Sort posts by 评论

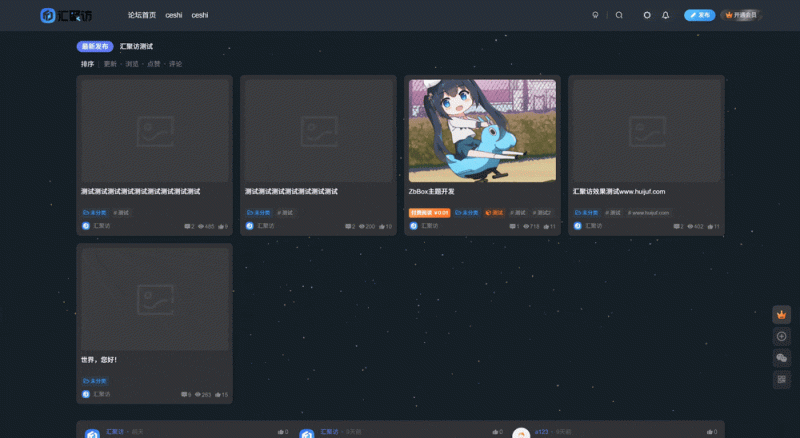click(x=175, y=64)
